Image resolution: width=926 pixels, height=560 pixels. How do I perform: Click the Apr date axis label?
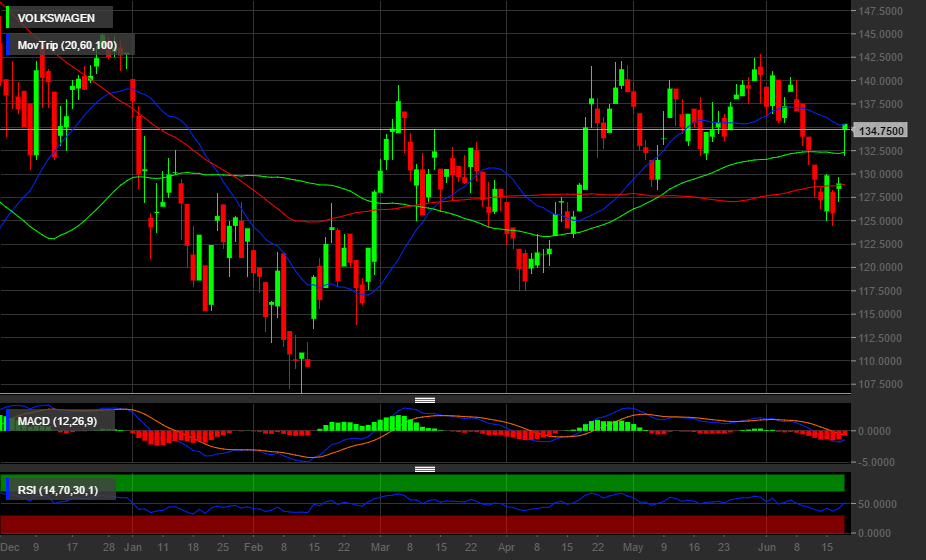[506, 548]
